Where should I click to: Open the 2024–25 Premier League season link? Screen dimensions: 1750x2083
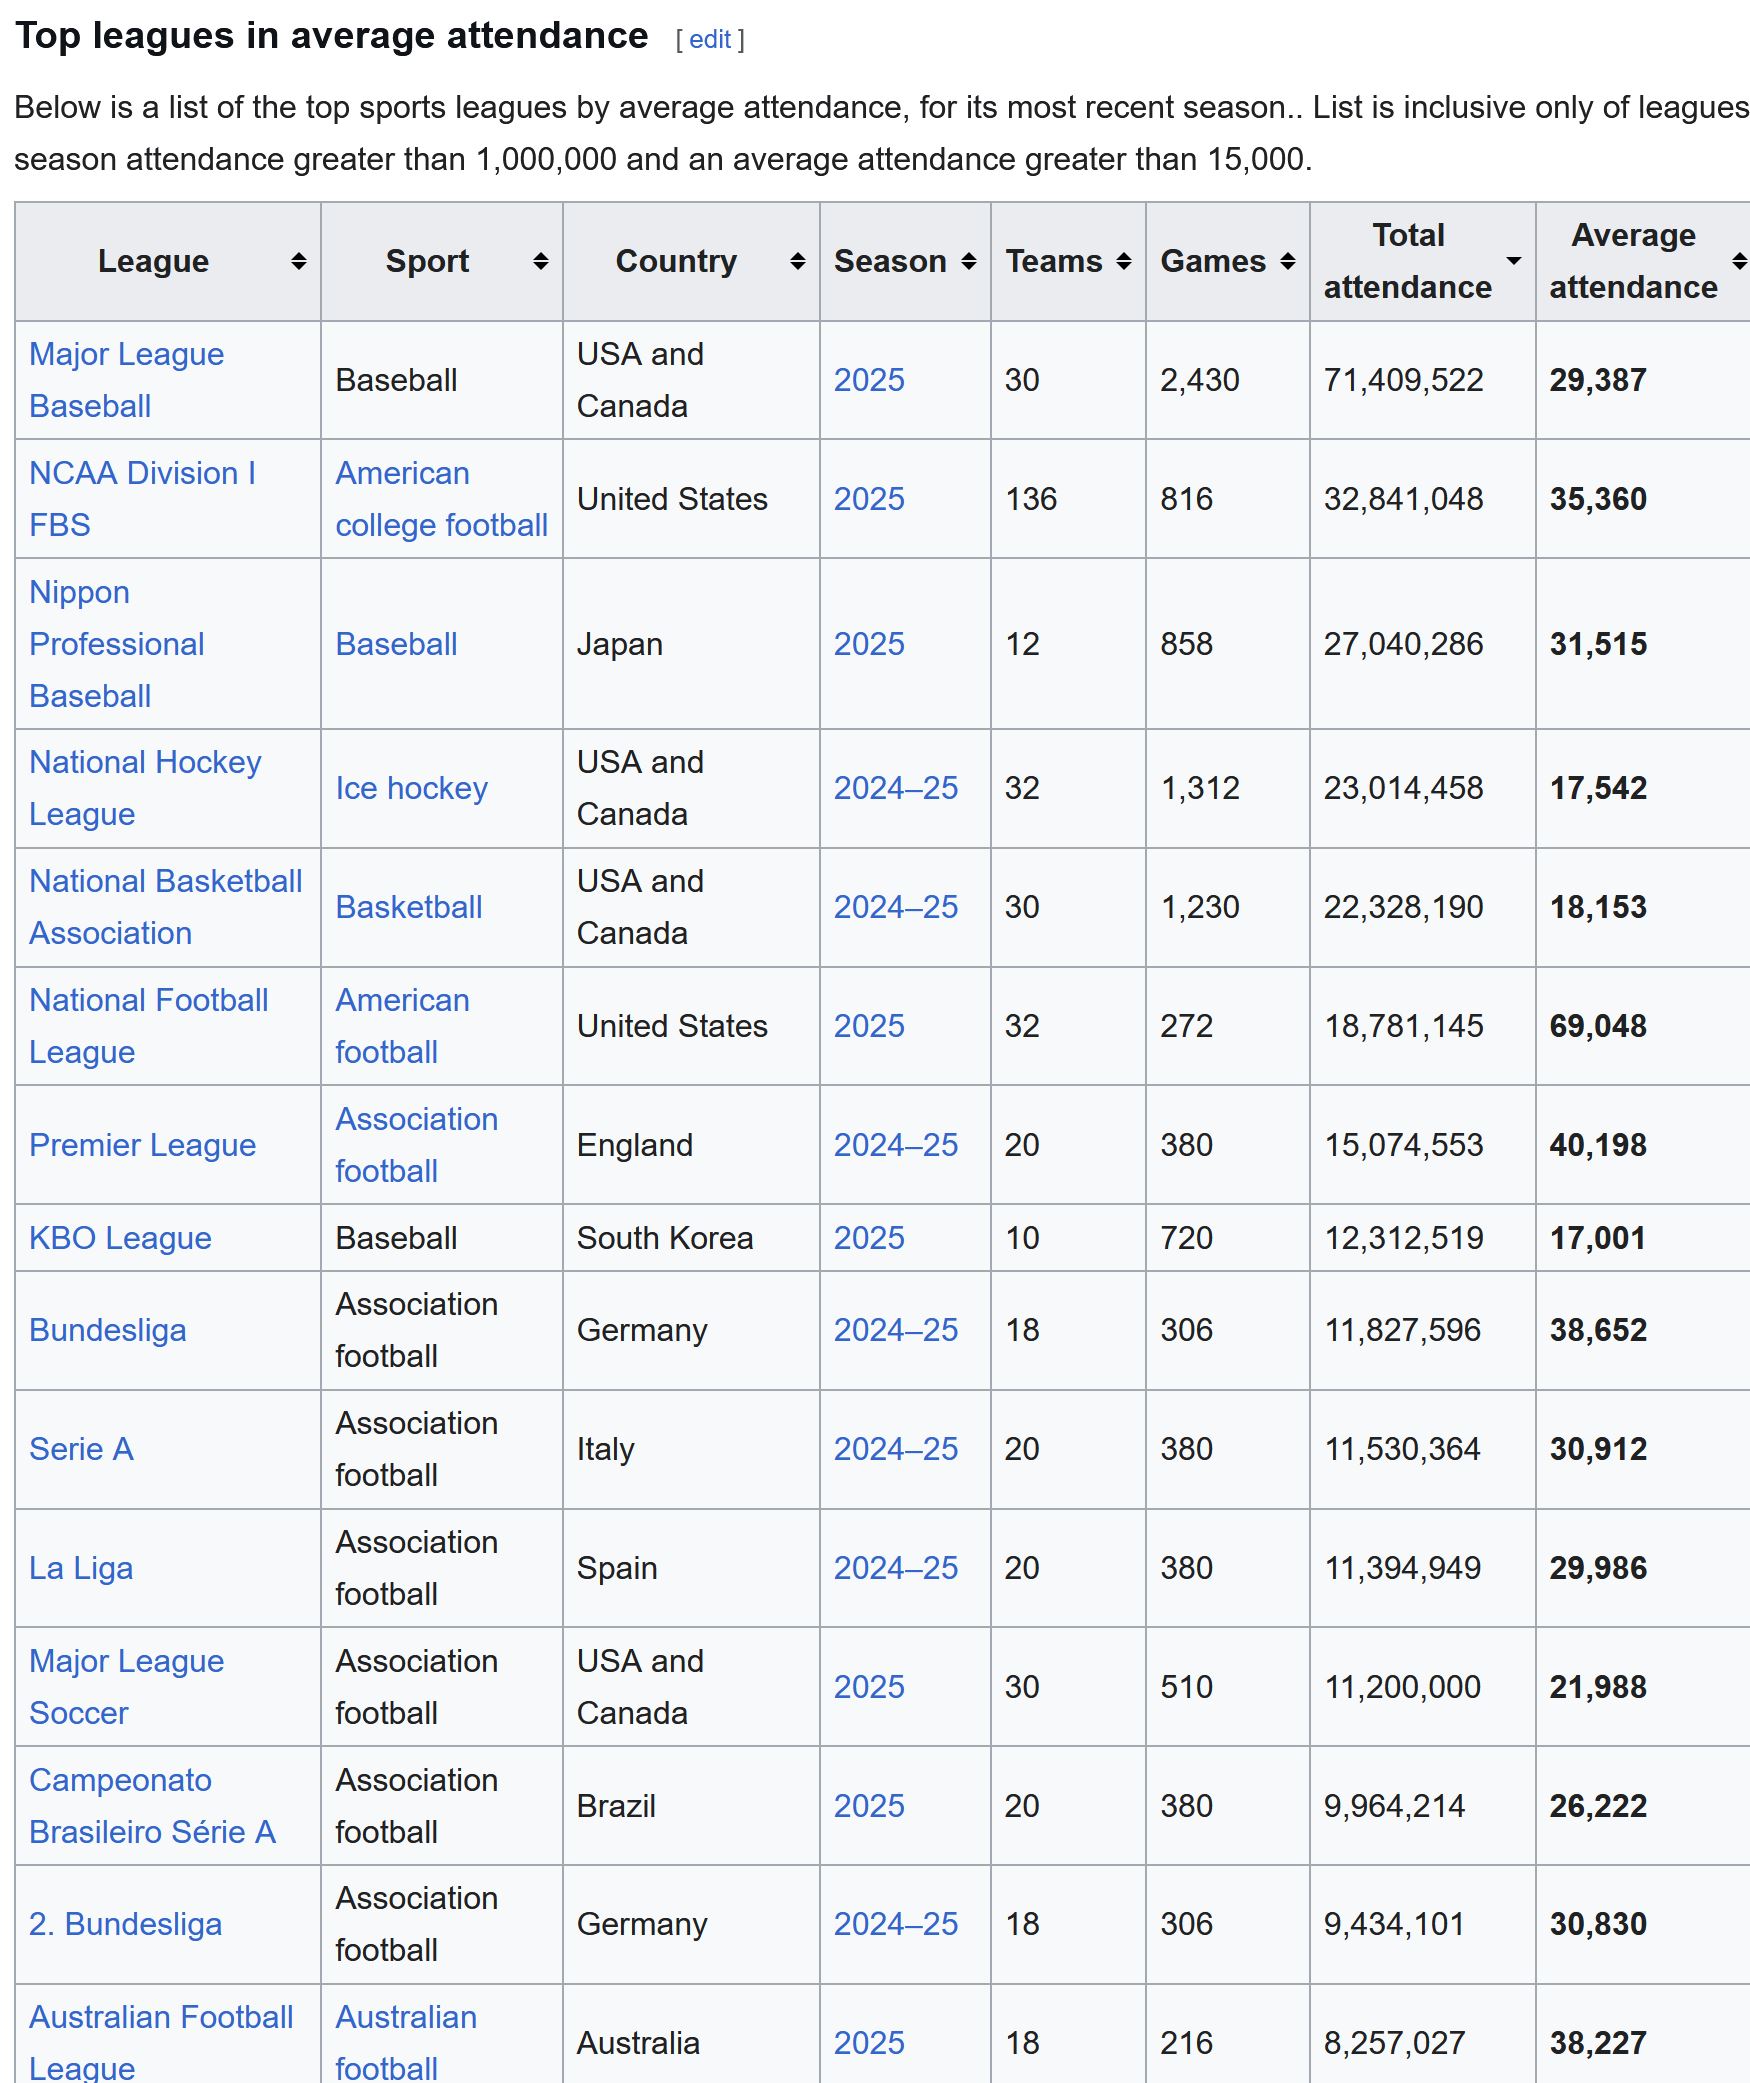pyautogui.click(x=896, y=1145)
